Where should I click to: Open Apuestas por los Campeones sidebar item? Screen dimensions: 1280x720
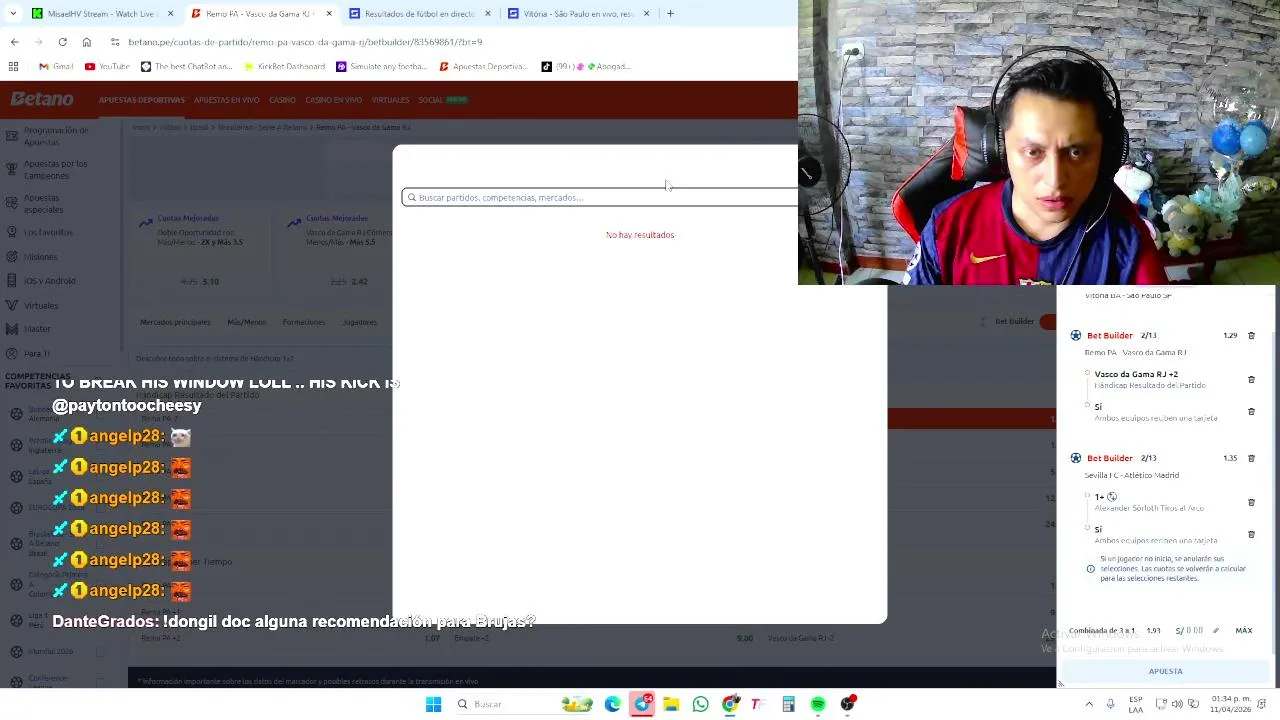[55, 169]
